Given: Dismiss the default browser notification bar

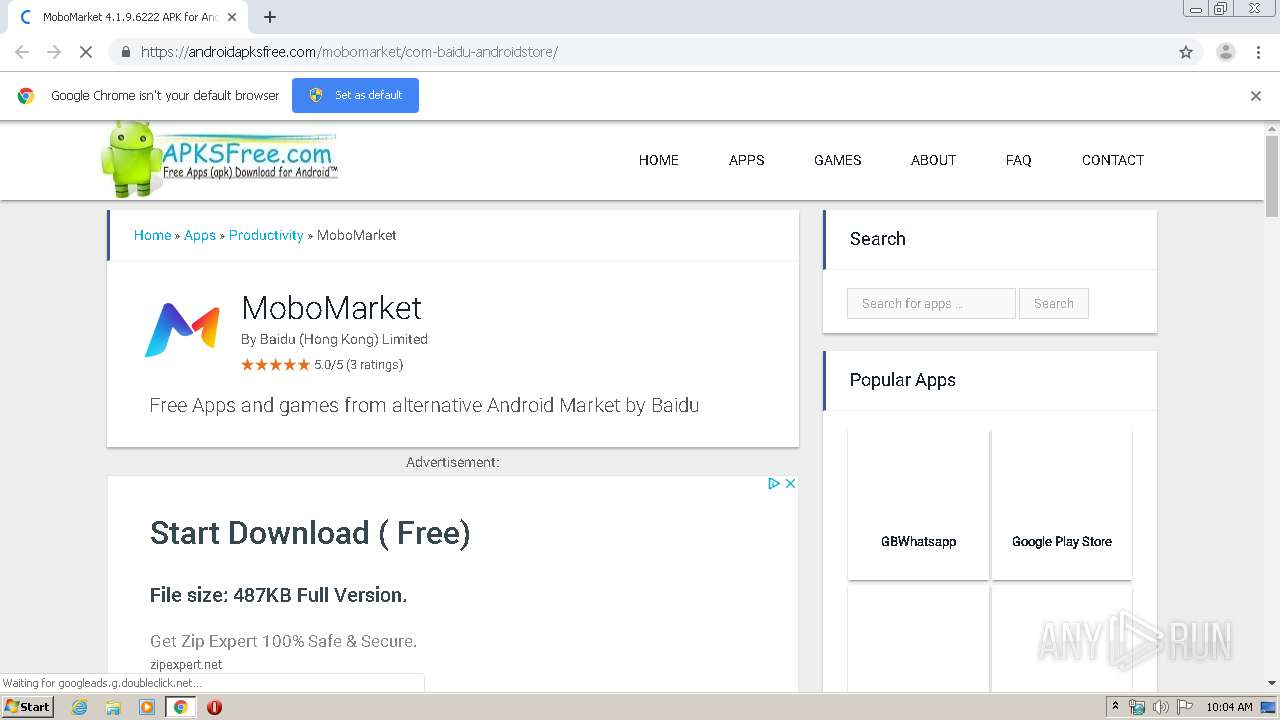Looking at the screenshot, I should pos(1256,96).
